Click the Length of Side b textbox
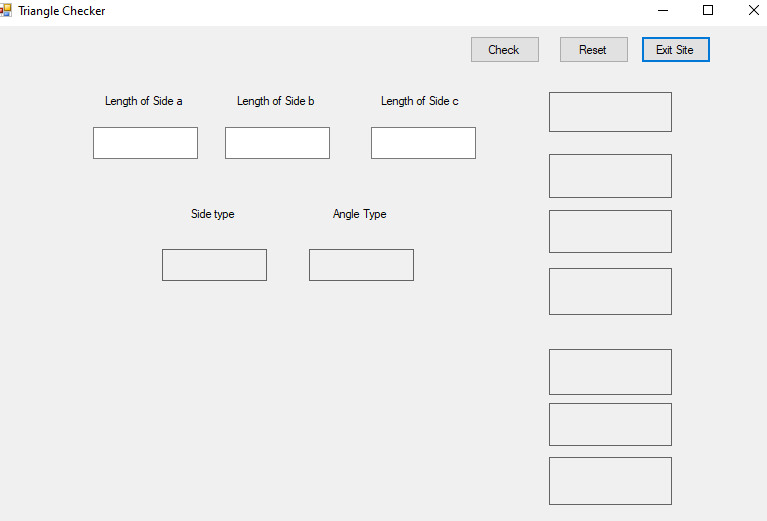The image size is (767, 521). coord(277,143)
